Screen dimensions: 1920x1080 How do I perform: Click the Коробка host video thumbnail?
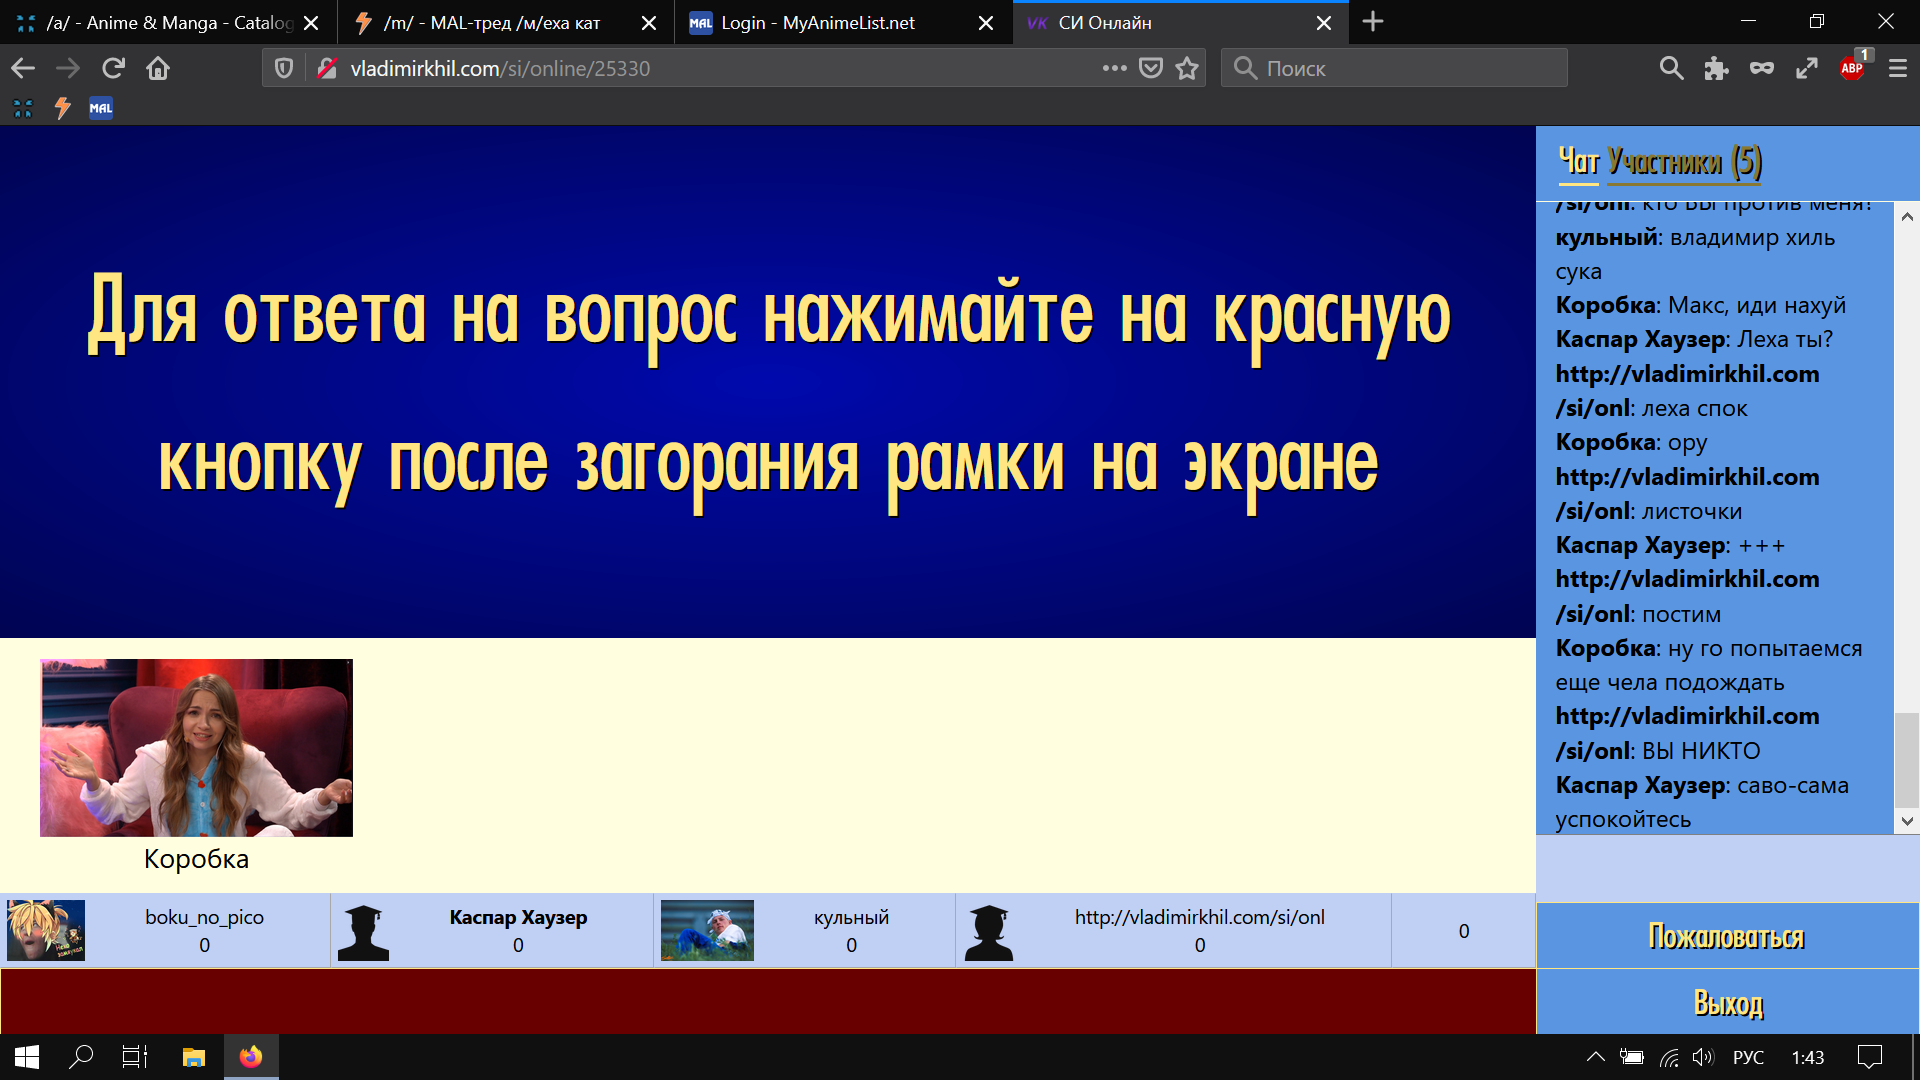point(196,747)
